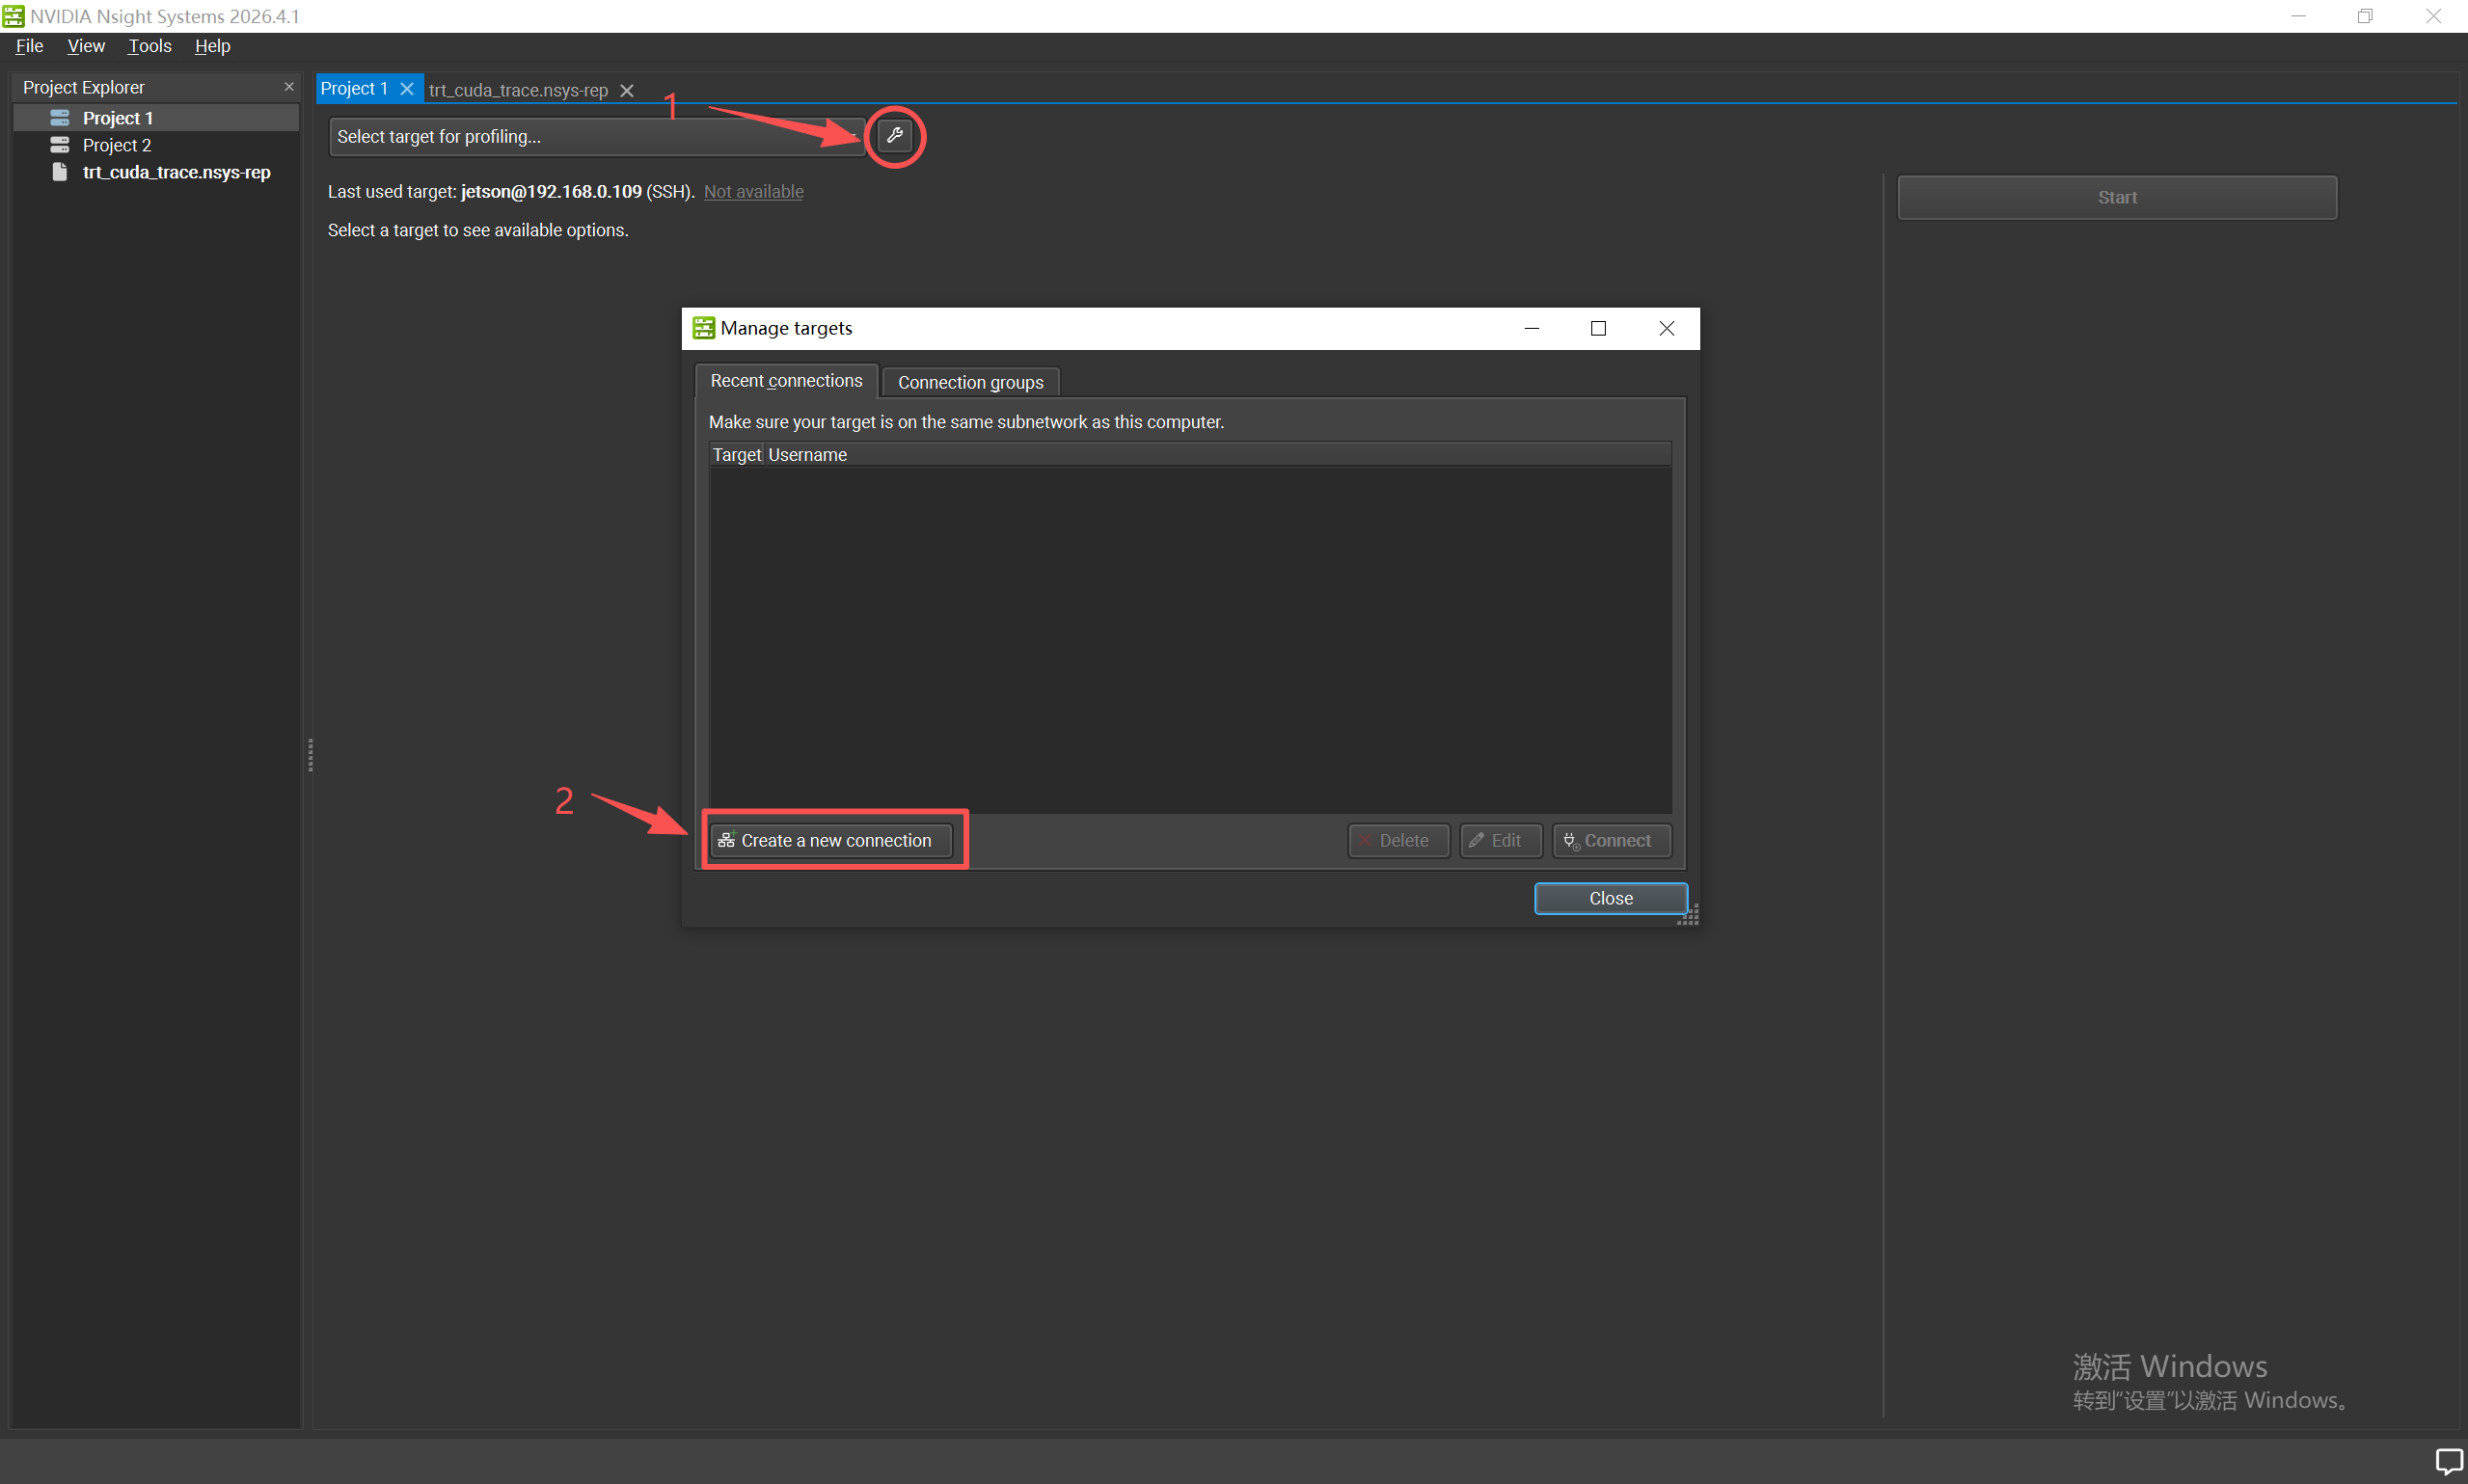The width and height of the screenshot is (2468, 1484).
Task: Click the NVIDIA Nsight Systems app icon
Action: (x=13, y=16)
